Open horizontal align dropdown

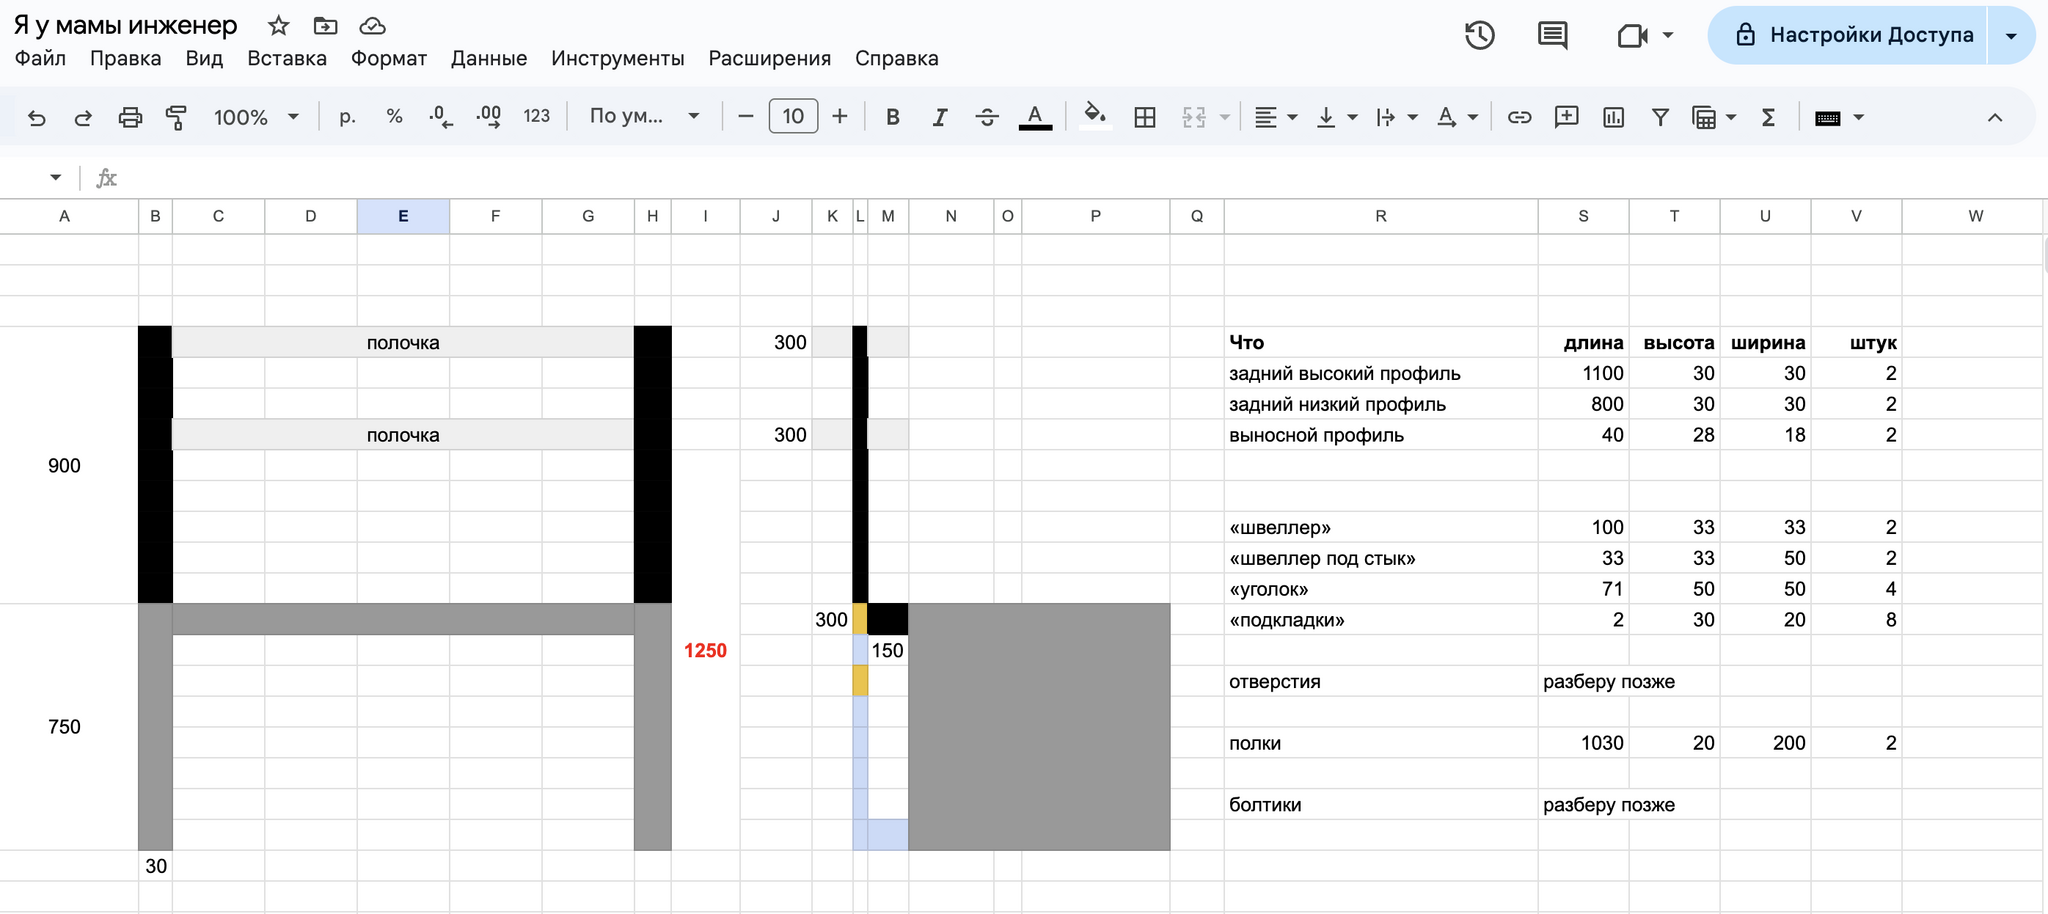click(x=1275, y=118)
